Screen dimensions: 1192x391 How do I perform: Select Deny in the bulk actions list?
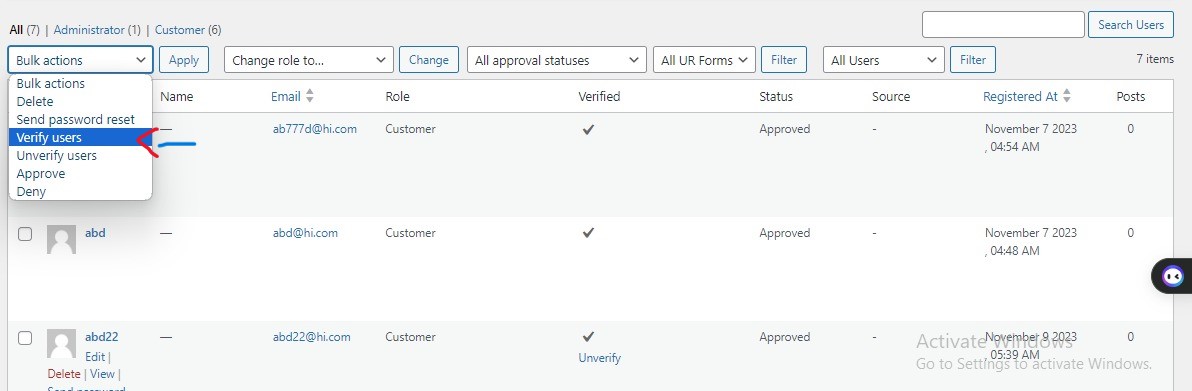tap(81, 192)
